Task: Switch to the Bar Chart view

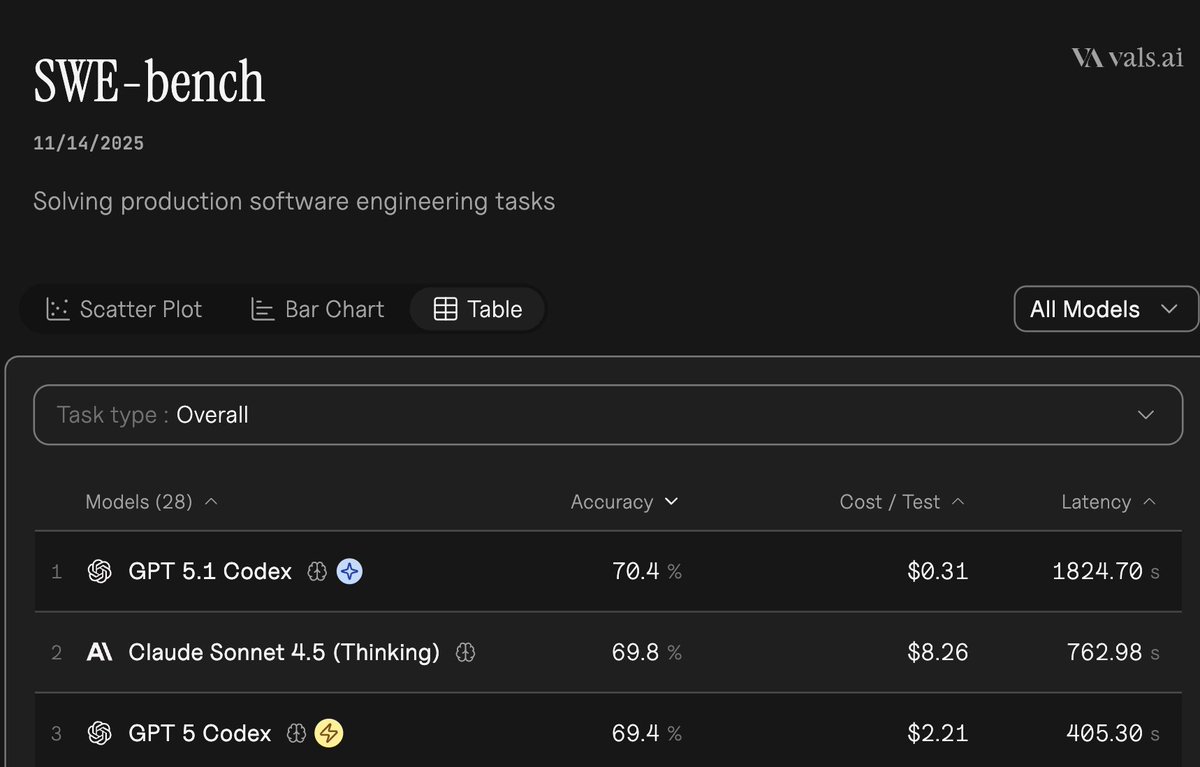Action: (317, 309)
